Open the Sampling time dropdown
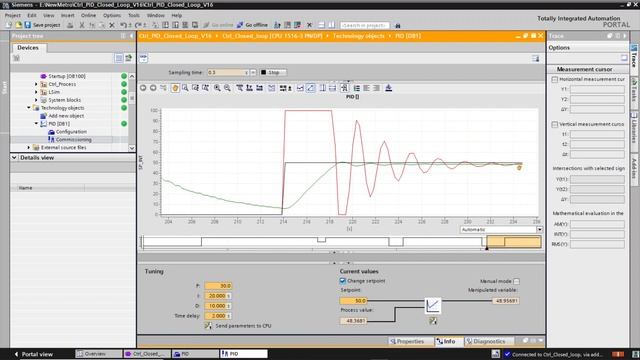 (x=253, y=72)
